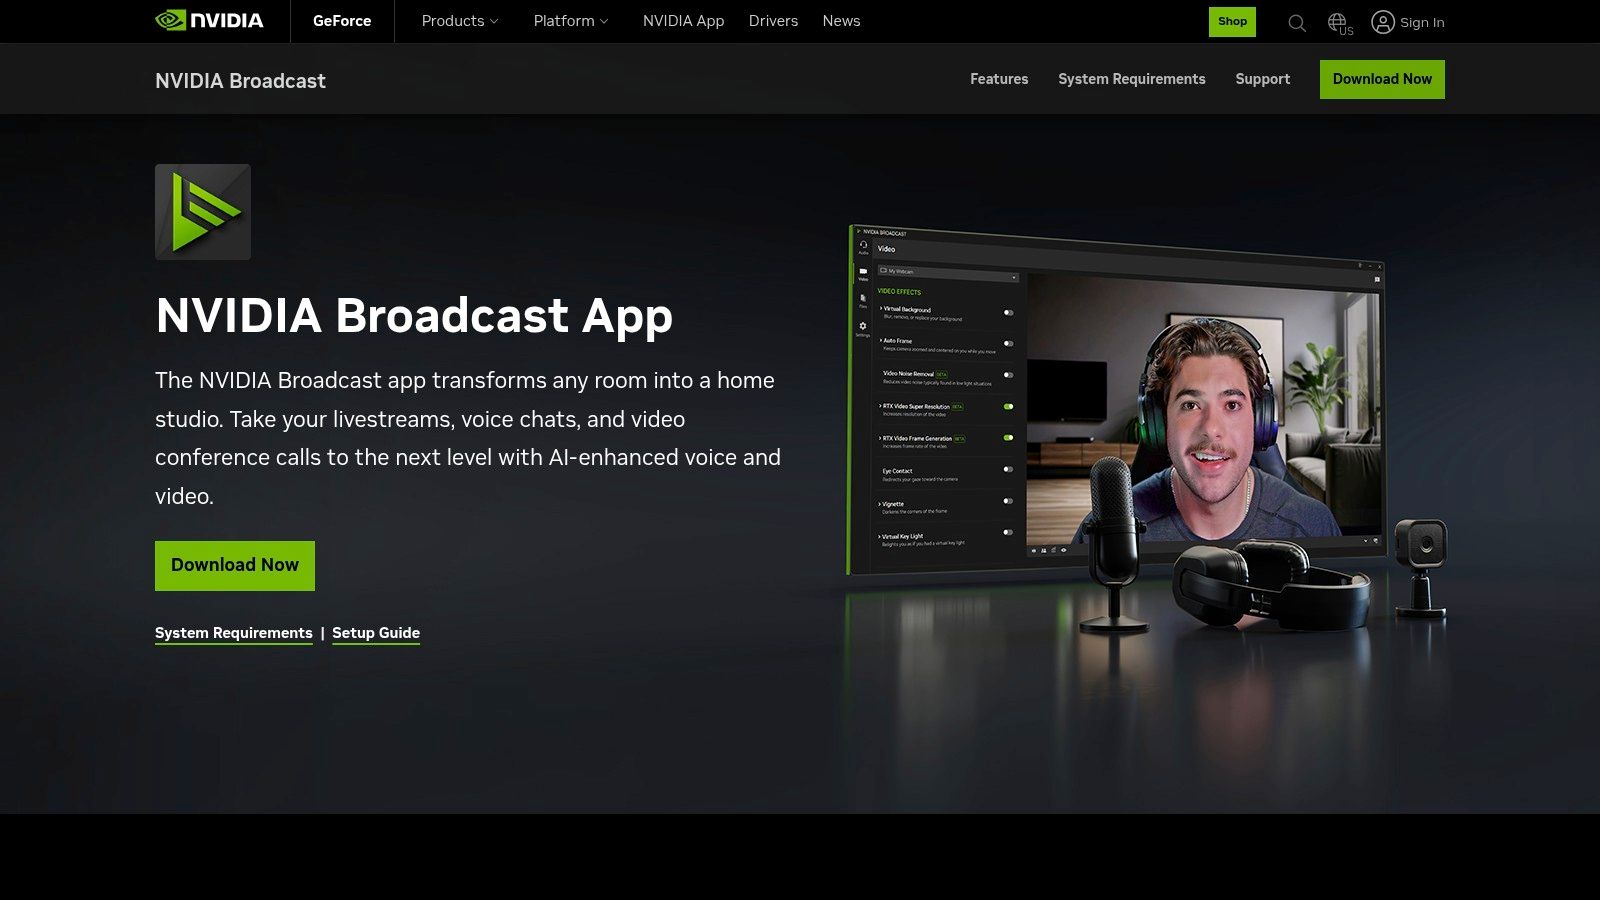The width and height of the screenshot is (1600, 900).
Task: Open the globe region selector icon
Action: click(1339, 23)
